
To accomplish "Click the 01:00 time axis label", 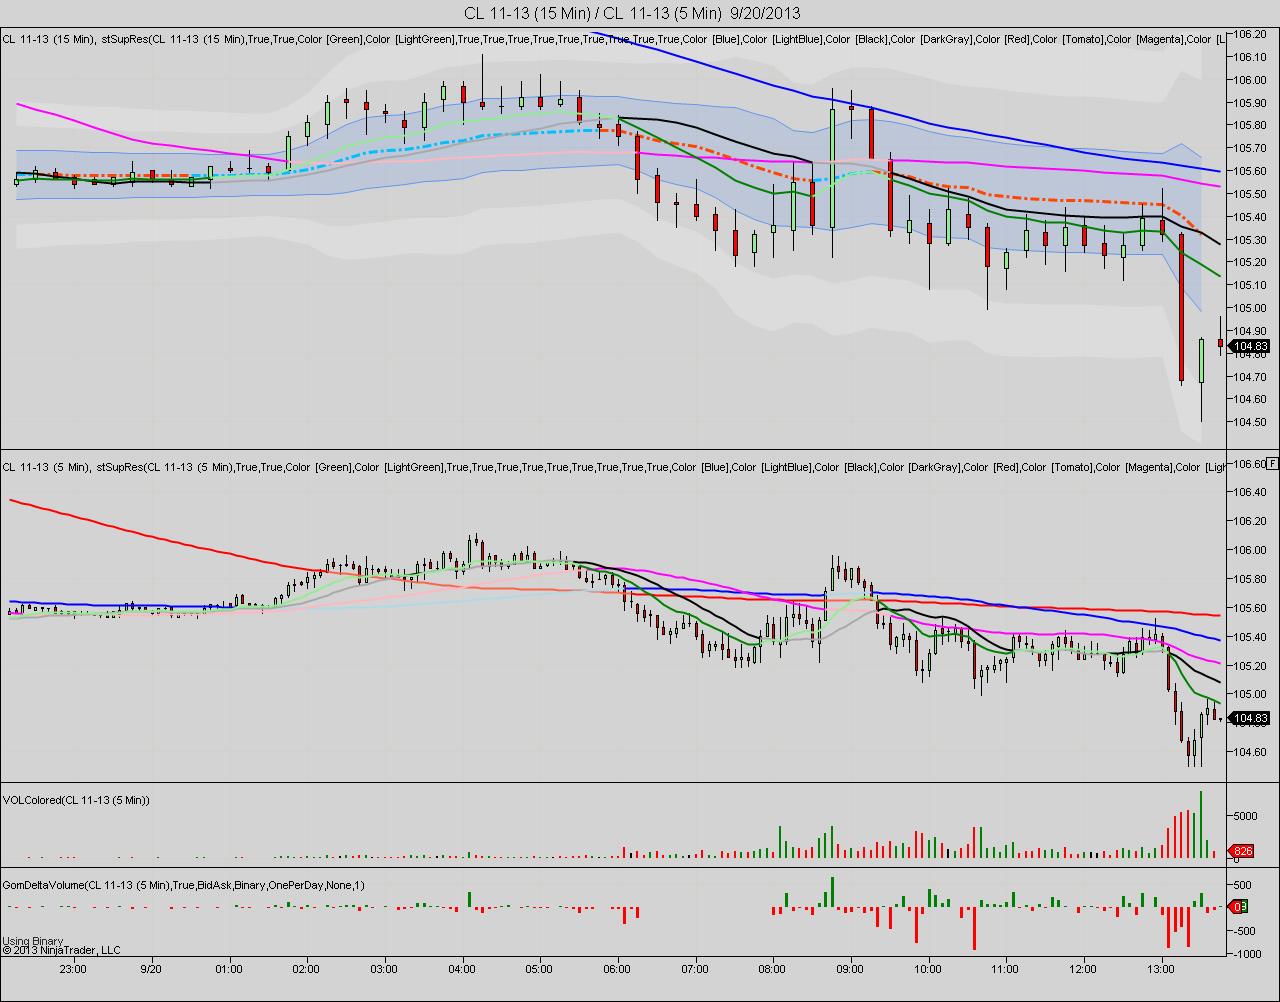I will coord(229,969).
